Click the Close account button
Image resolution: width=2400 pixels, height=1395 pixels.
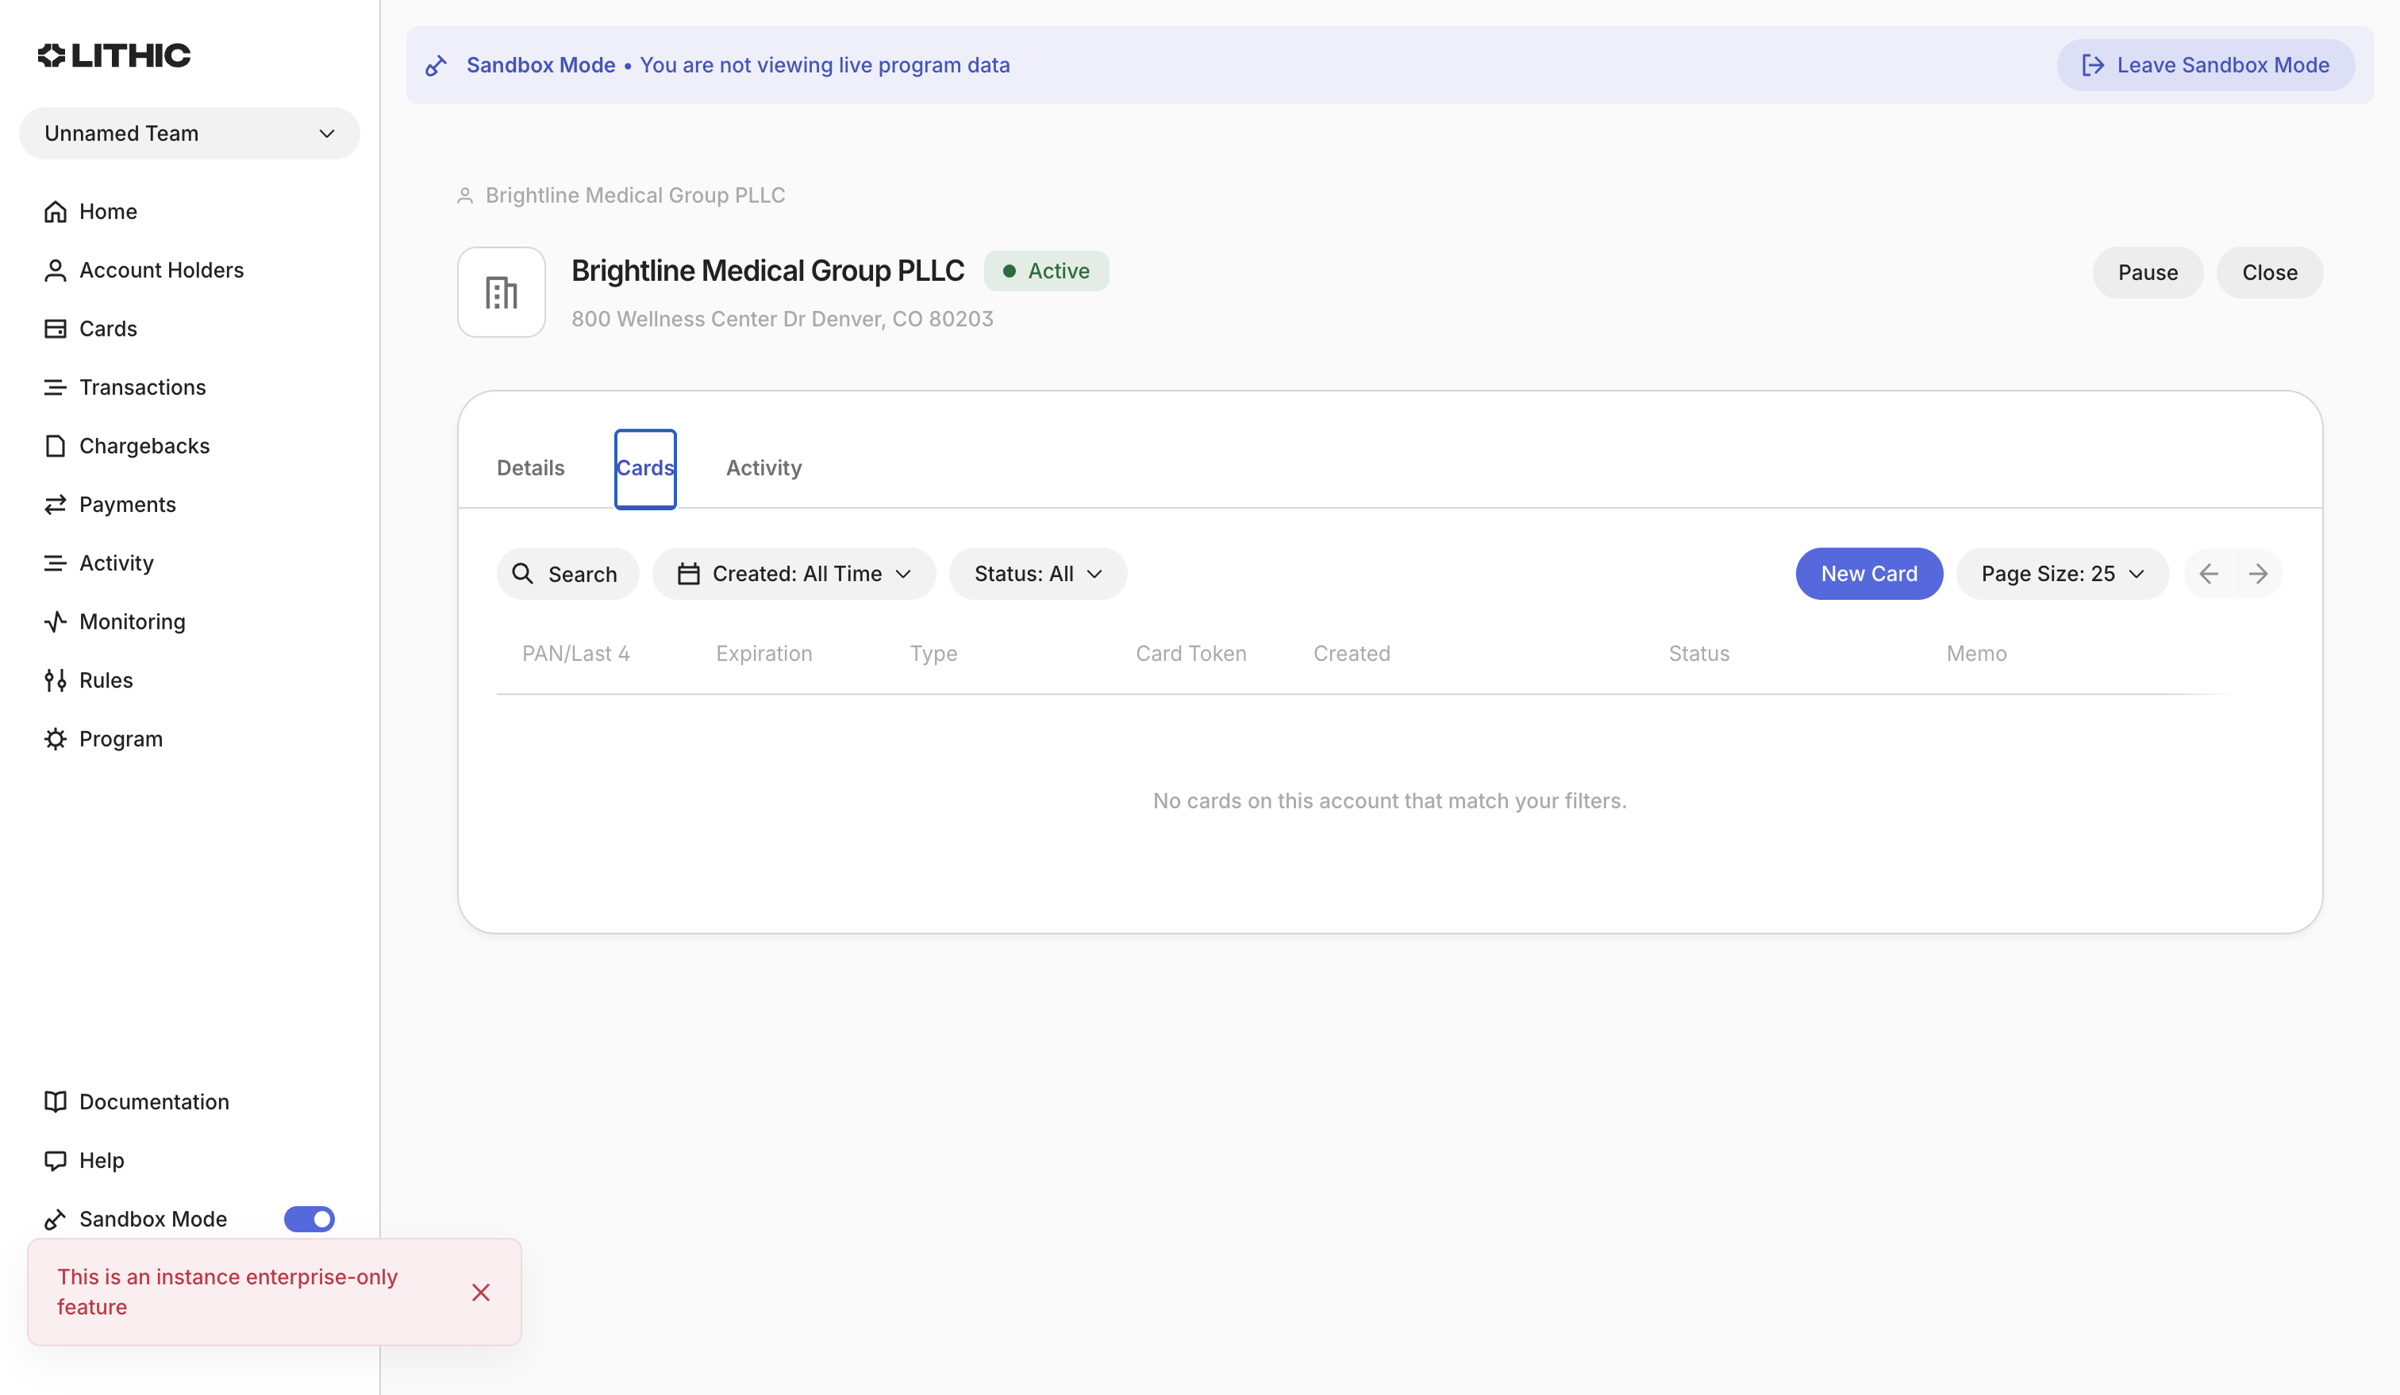click(x=2269, y=272)
